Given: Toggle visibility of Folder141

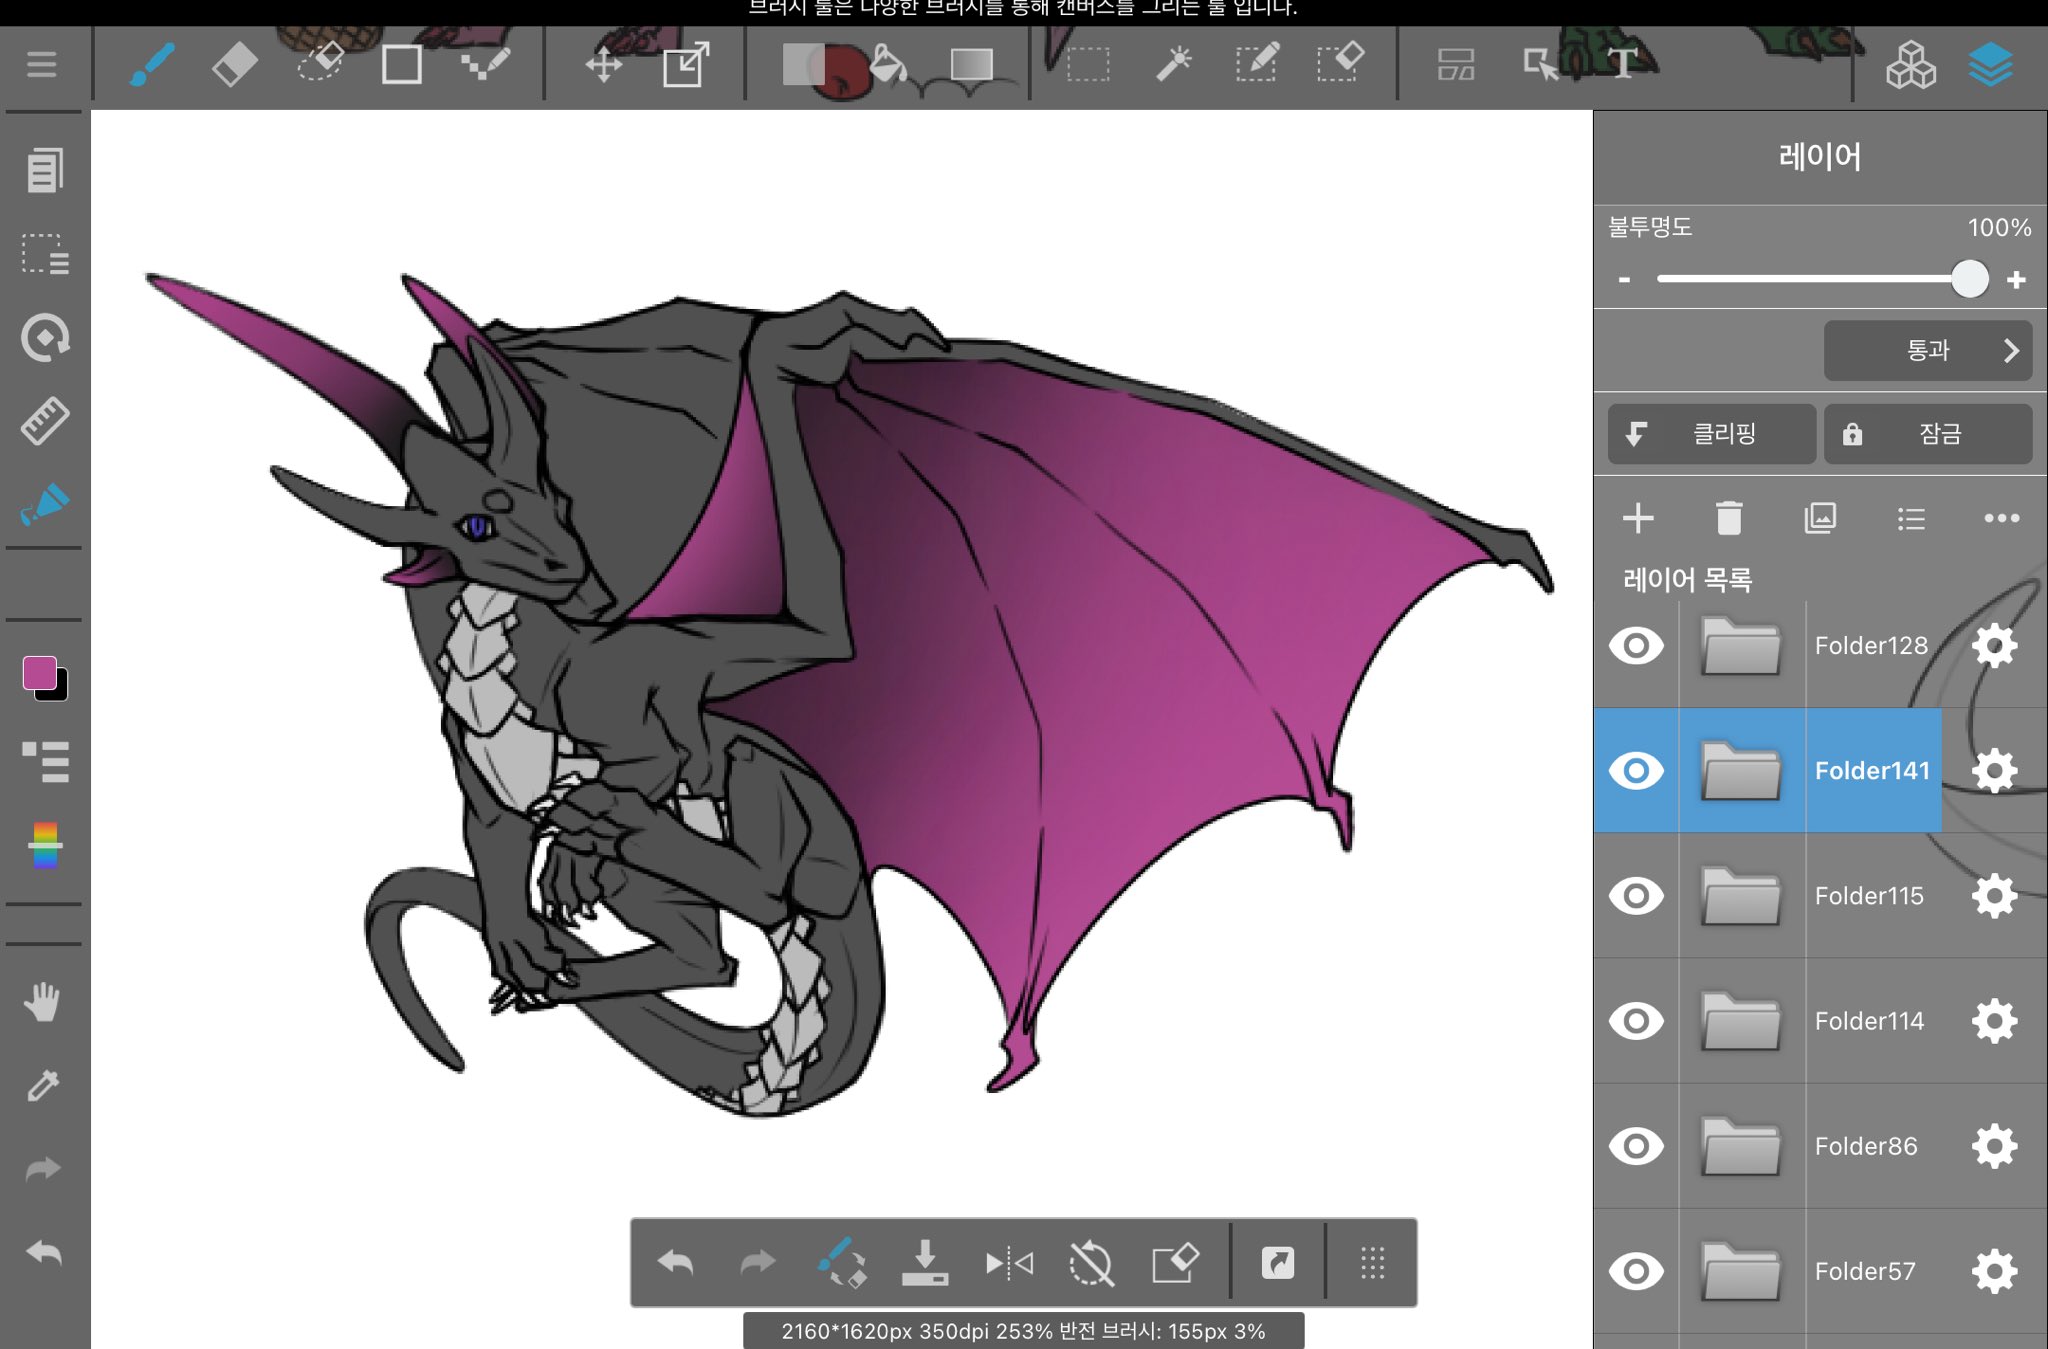Looking at the screenshot, I should coord(1636,771).
